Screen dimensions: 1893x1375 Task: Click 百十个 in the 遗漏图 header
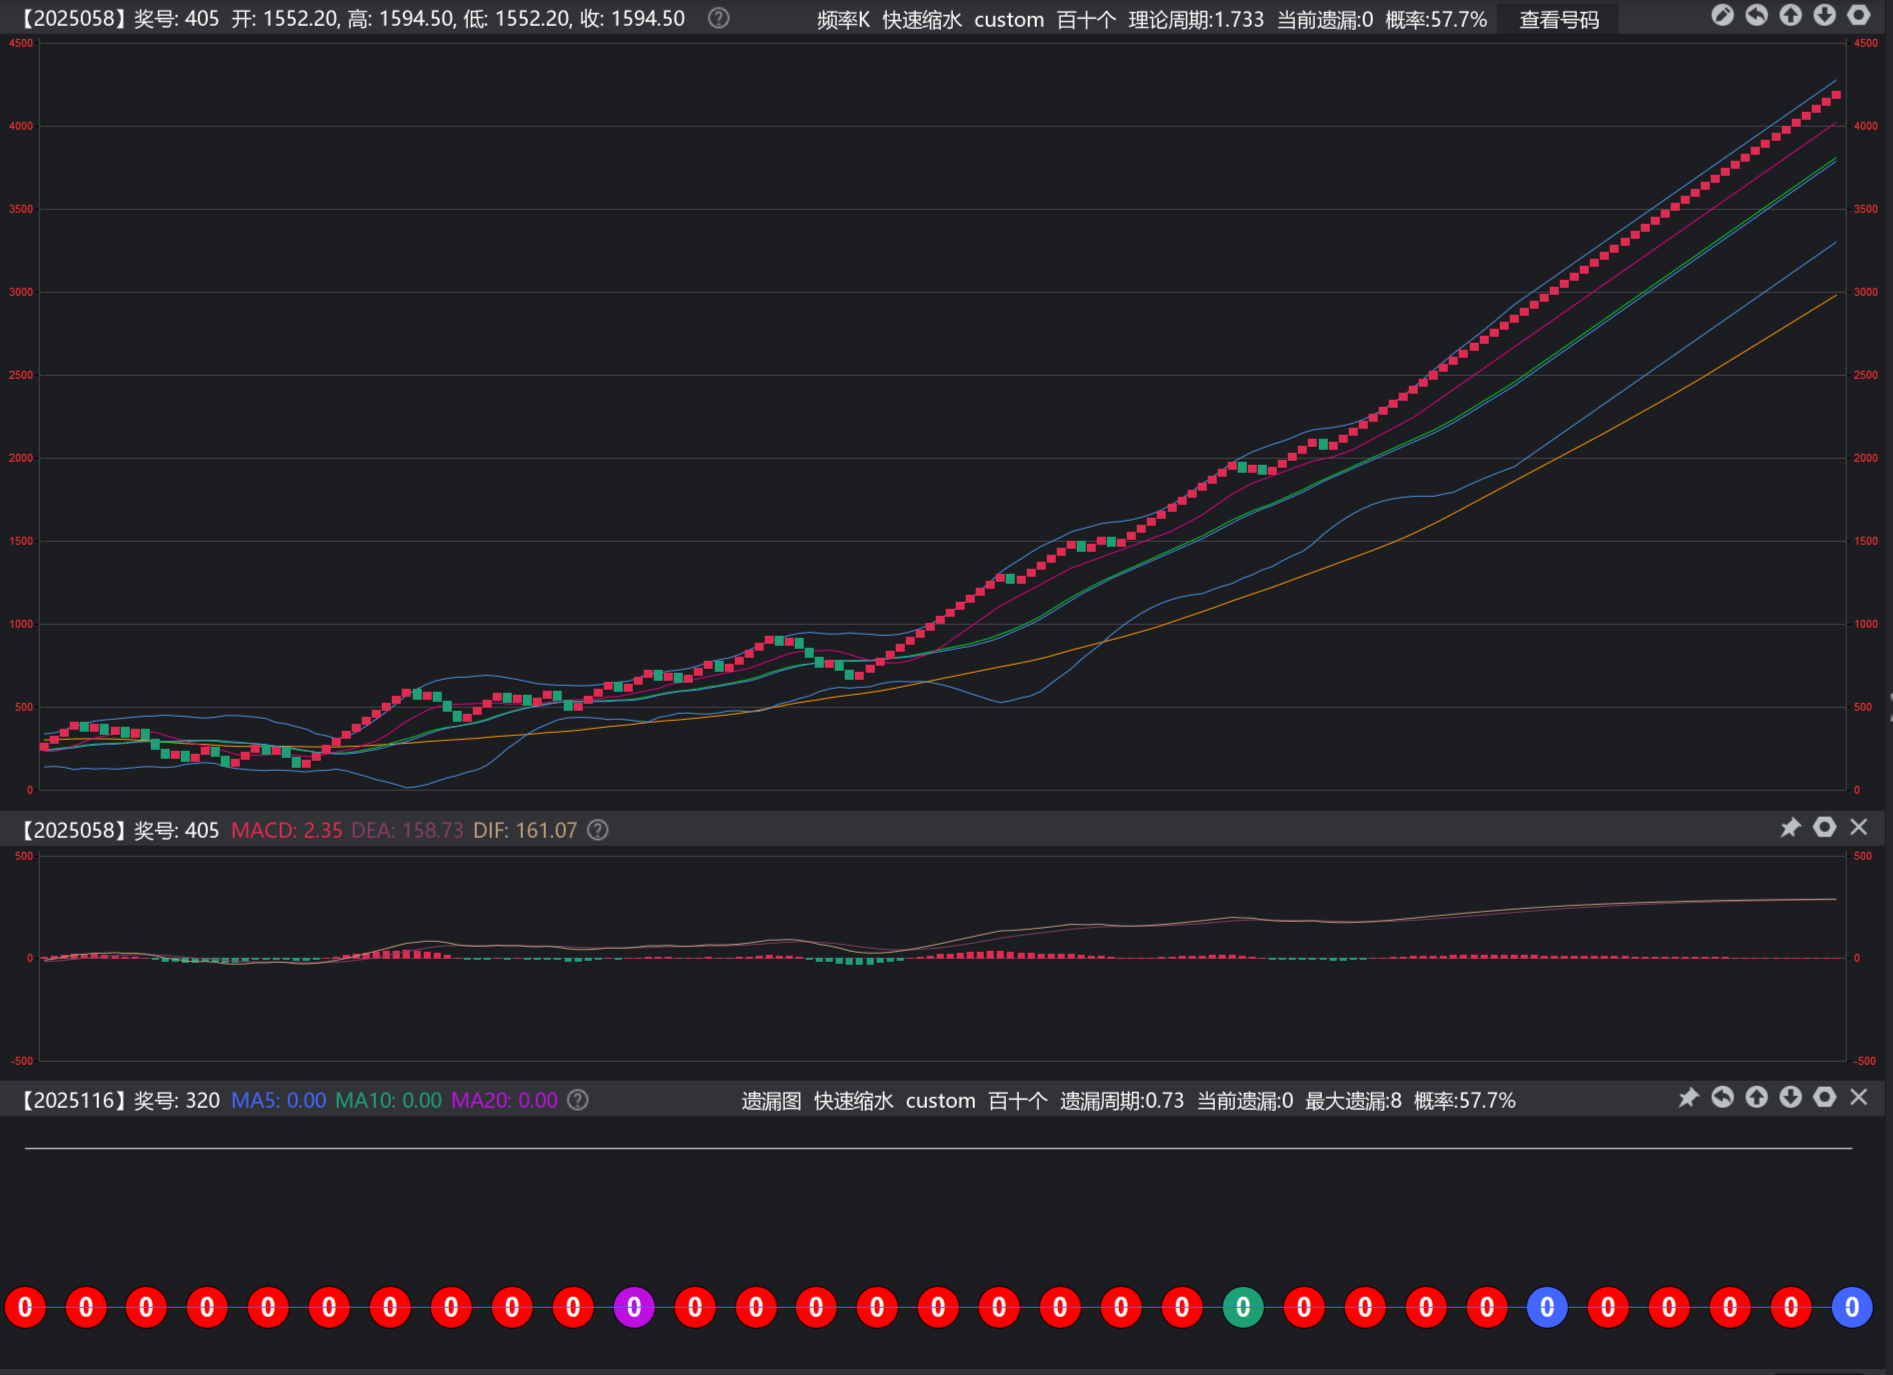pyautogui.click(x=1018, y=1101)
